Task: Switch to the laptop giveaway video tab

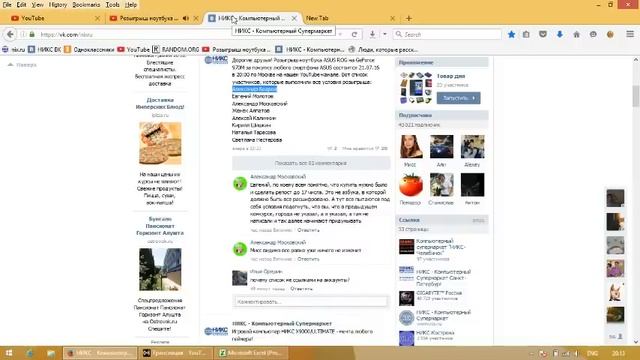Action: (x=149, y=18)
